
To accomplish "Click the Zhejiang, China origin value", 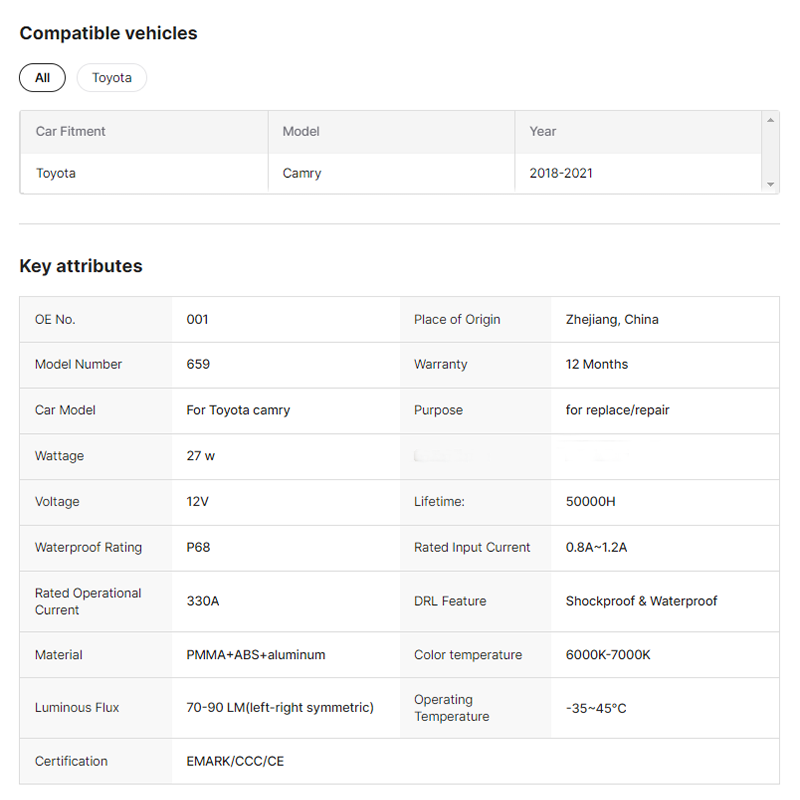I will (612, 319).
